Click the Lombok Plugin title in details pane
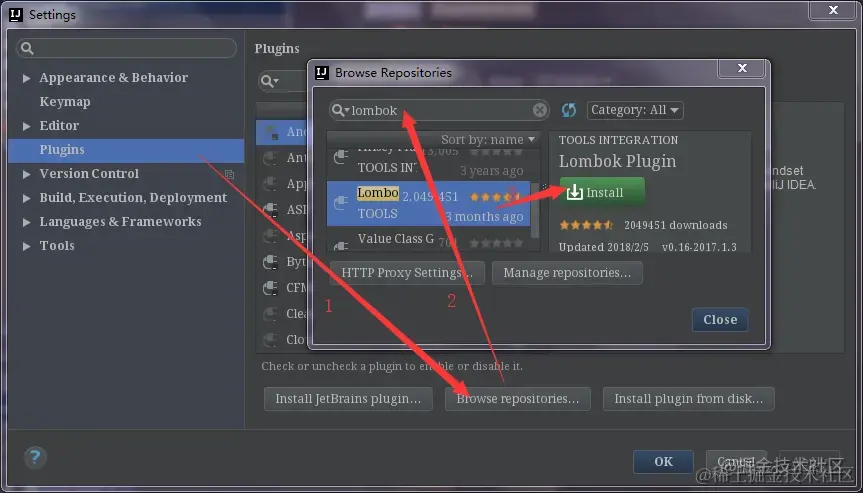This screenshot has height=493, width=863. click(x=617, y=161)
